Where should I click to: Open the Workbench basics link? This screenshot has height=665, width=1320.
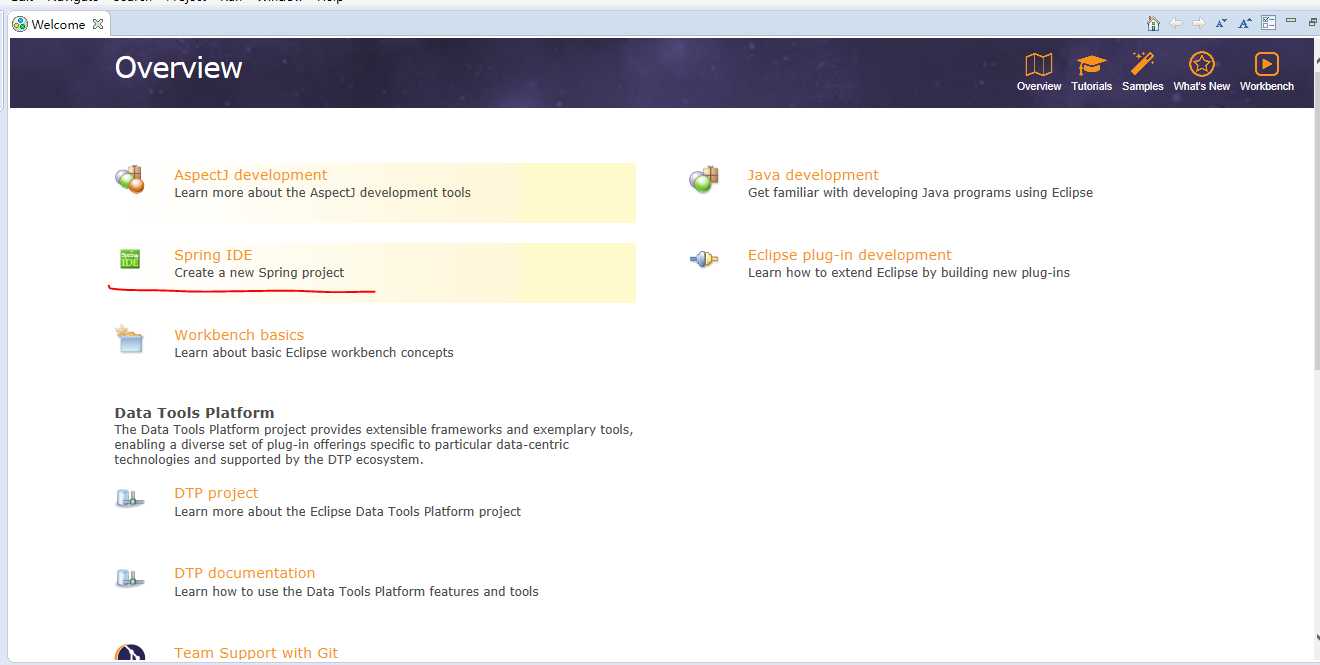point(239,335)
